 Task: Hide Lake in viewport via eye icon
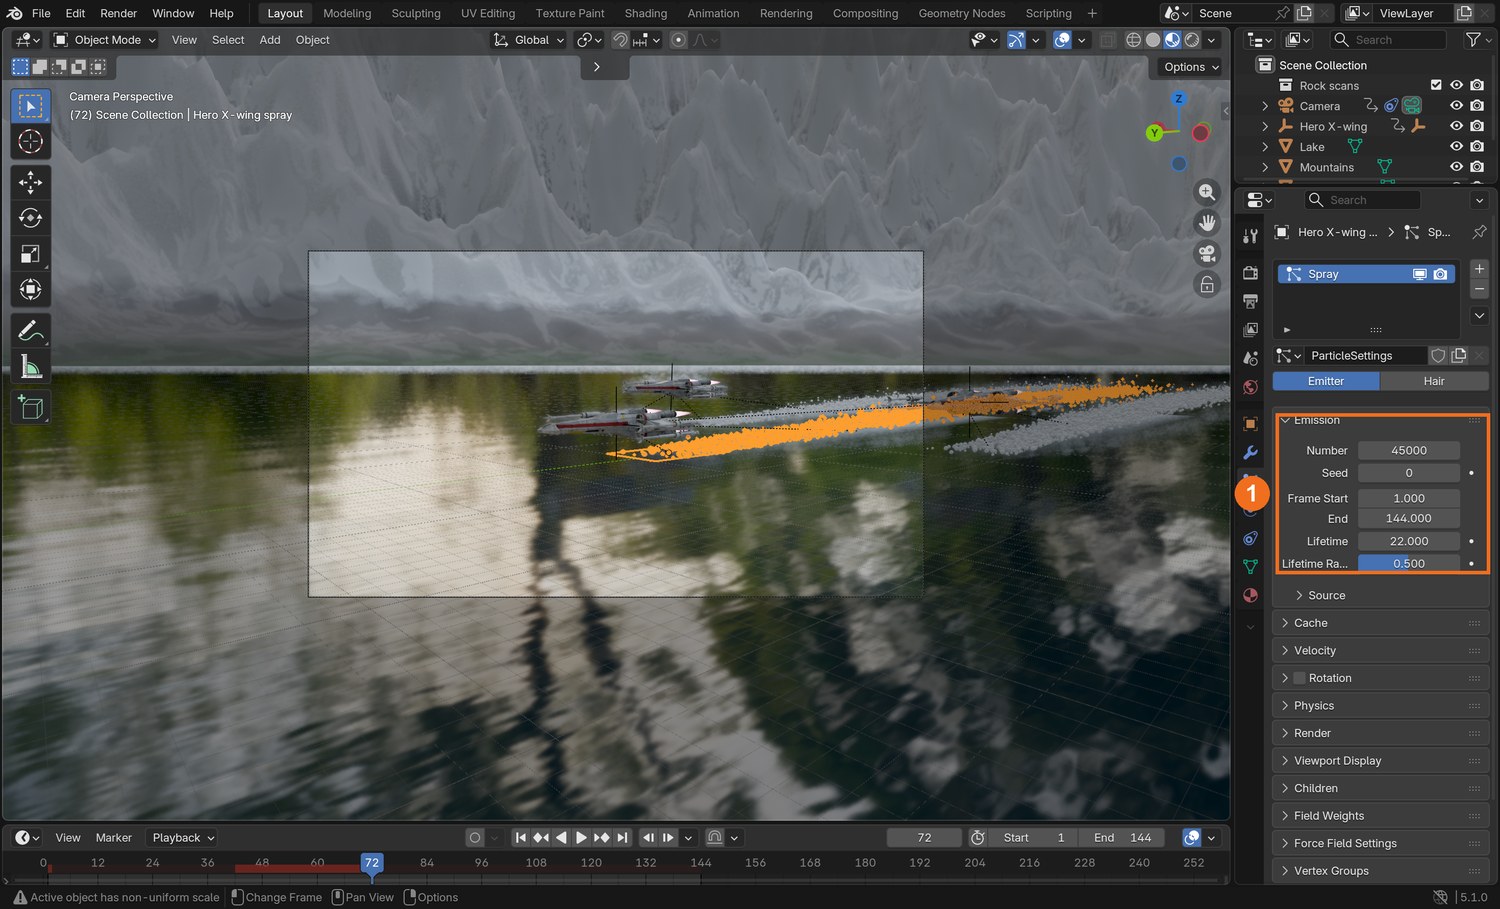(x=1456, y=147)
